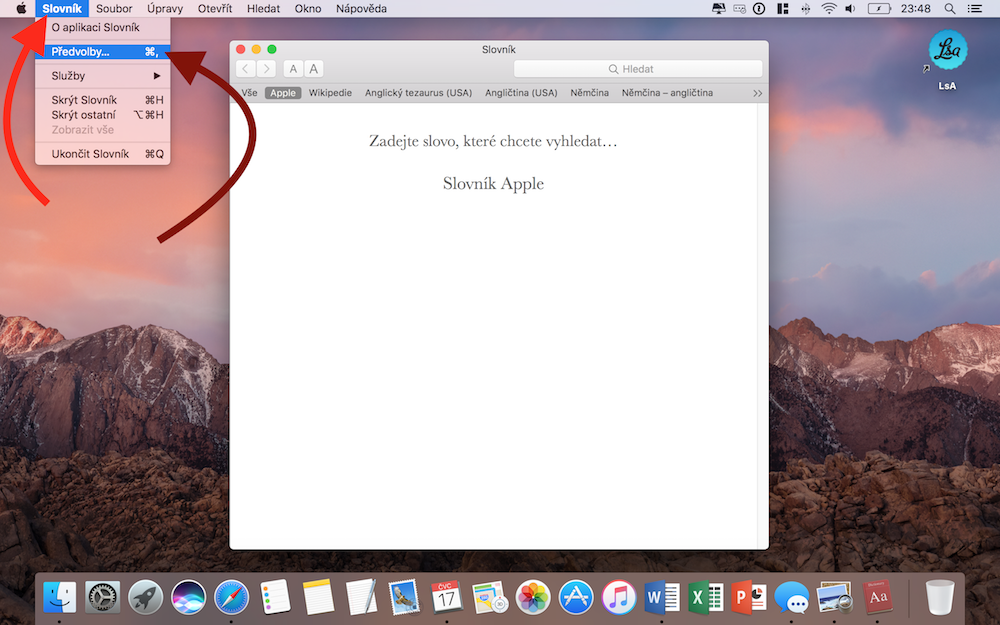1000x625 pixels.
Task: Open the Okno menu
Action: click(x=307, y=8)
